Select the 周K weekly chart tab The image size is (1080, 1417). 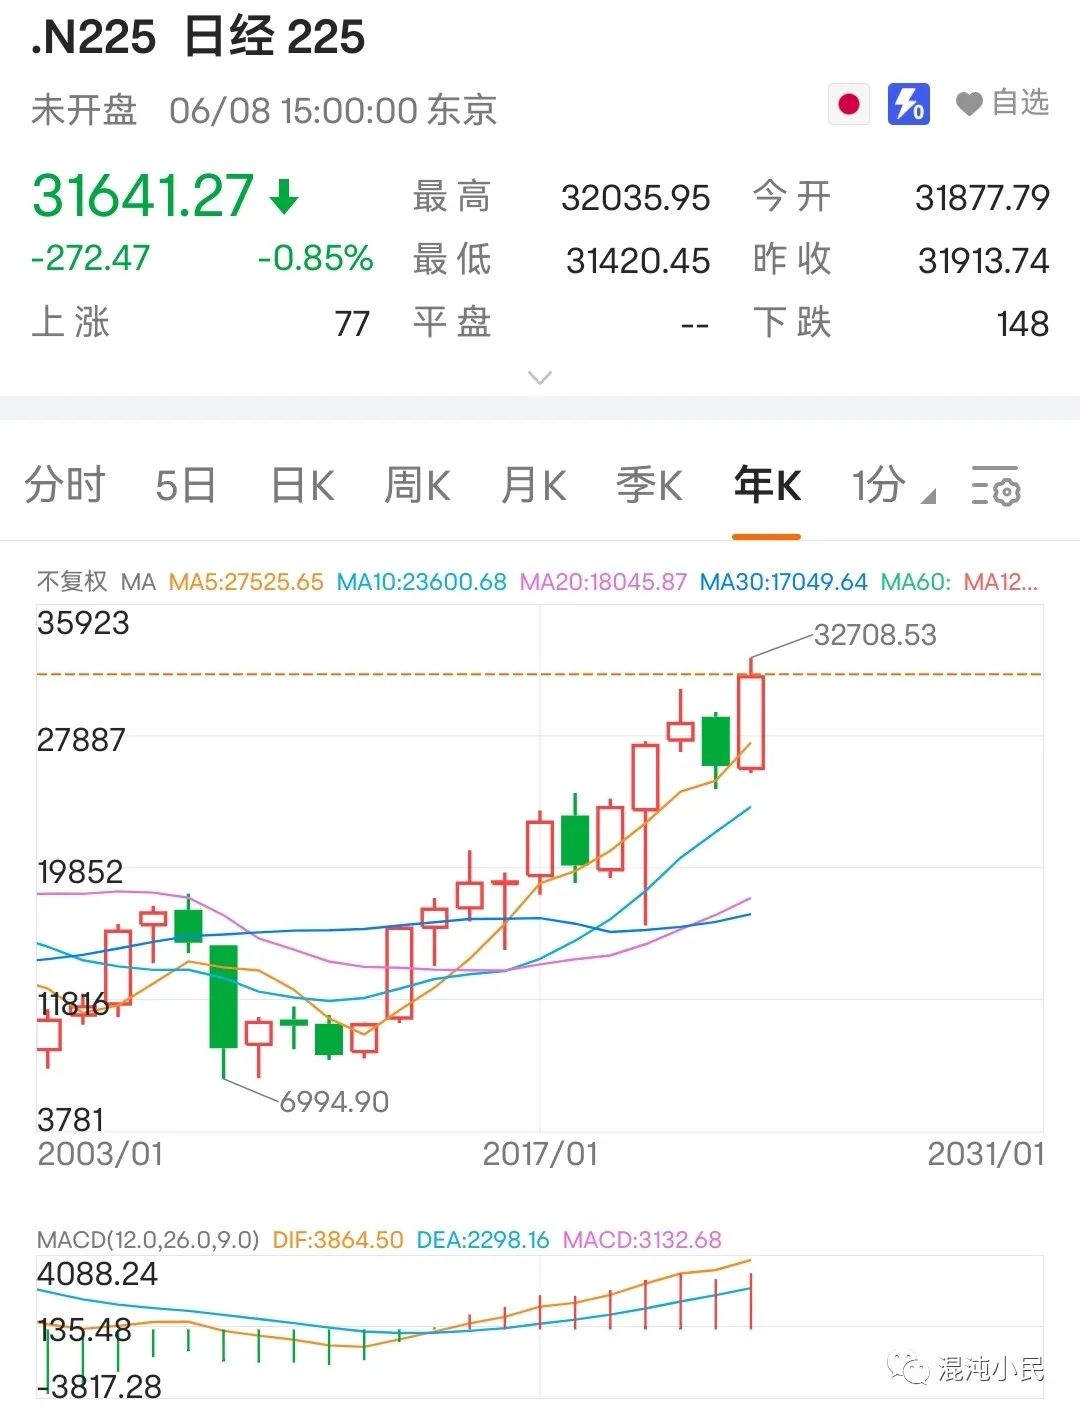coord(418,486)
